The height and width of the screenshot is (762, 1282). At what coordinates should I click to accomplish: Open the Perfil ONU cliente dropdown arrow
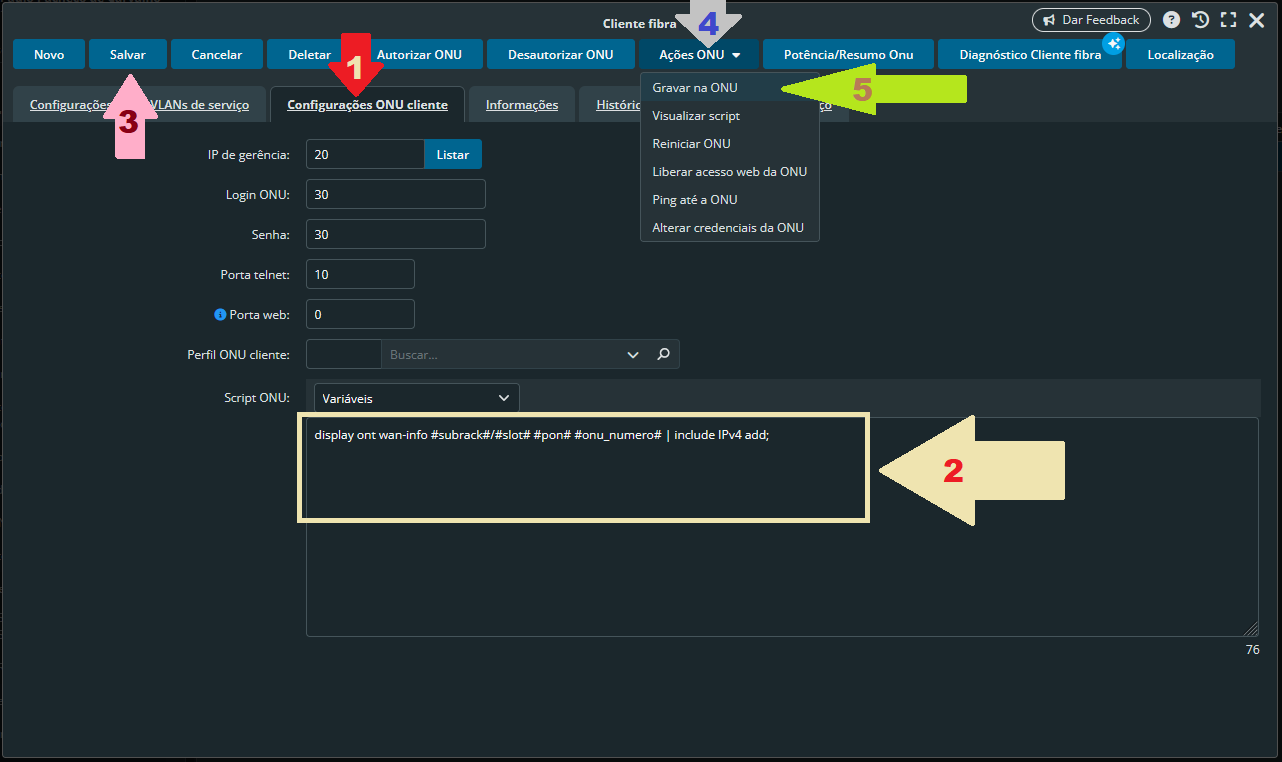point(632,354)
